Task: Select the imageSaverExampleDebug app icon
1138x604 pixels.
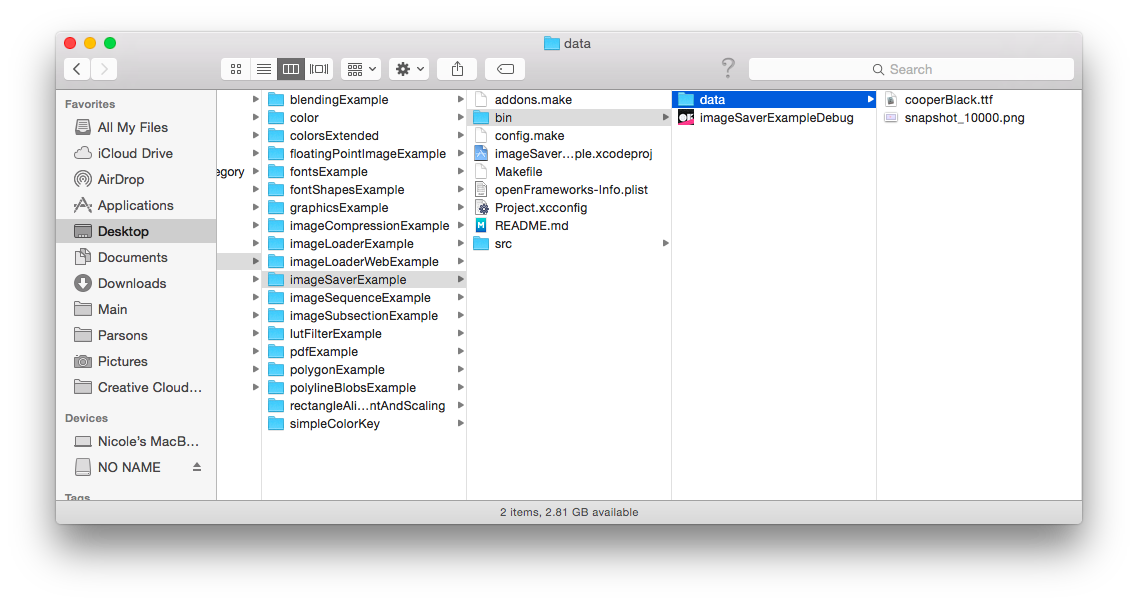Action: (687, 117)
